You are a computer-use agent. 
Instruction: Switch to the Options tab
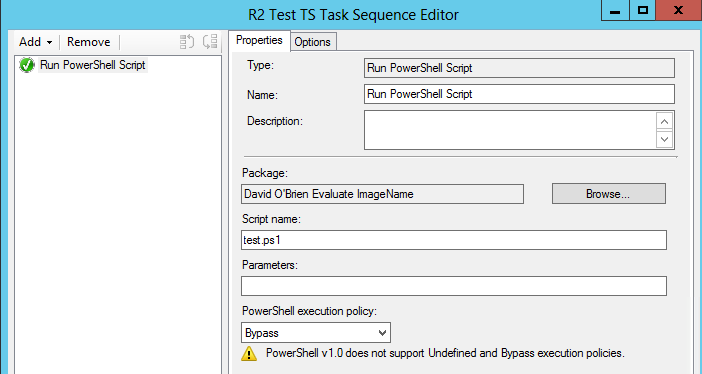(312, 42)
